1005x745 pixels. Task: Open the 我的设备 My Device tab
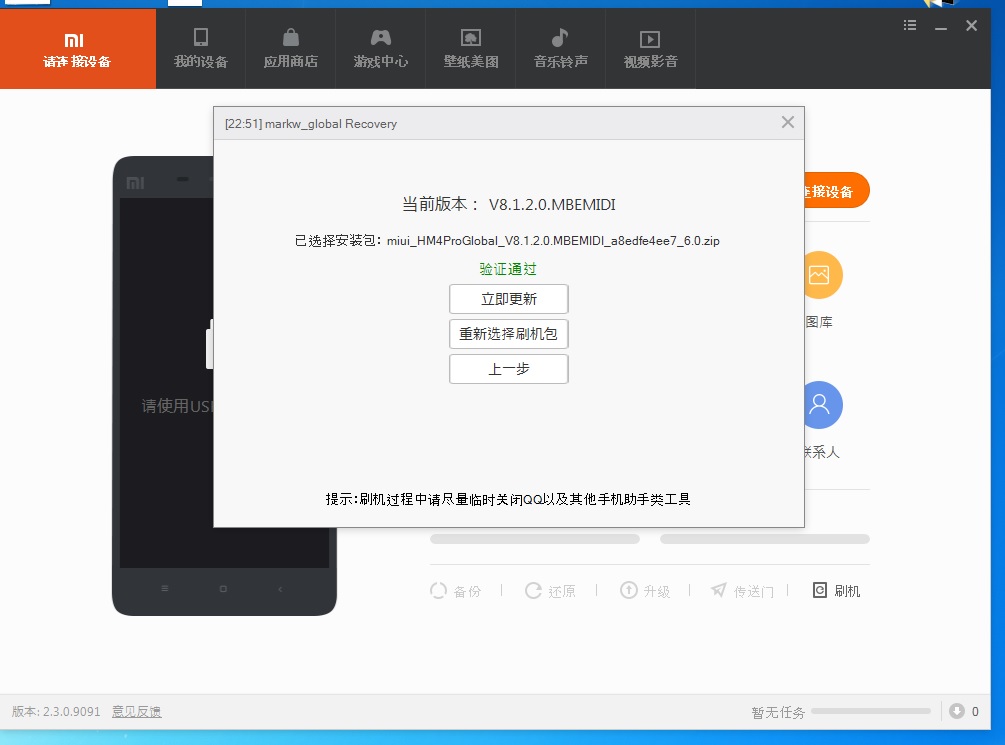click(x=201, y=49)
